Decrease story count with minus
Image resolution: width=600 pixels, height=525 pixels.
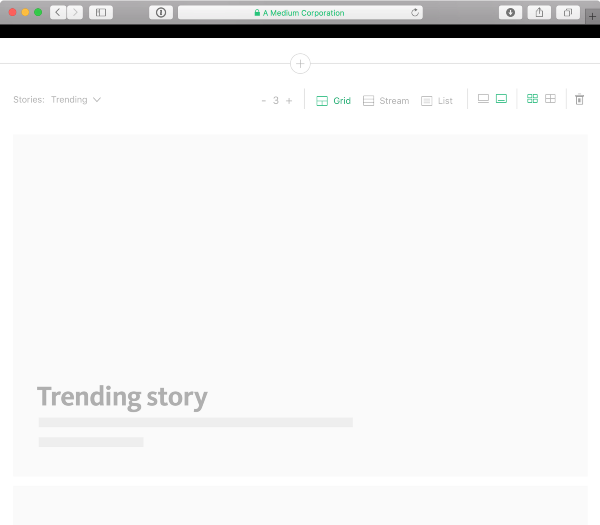(x=263, y=101)
